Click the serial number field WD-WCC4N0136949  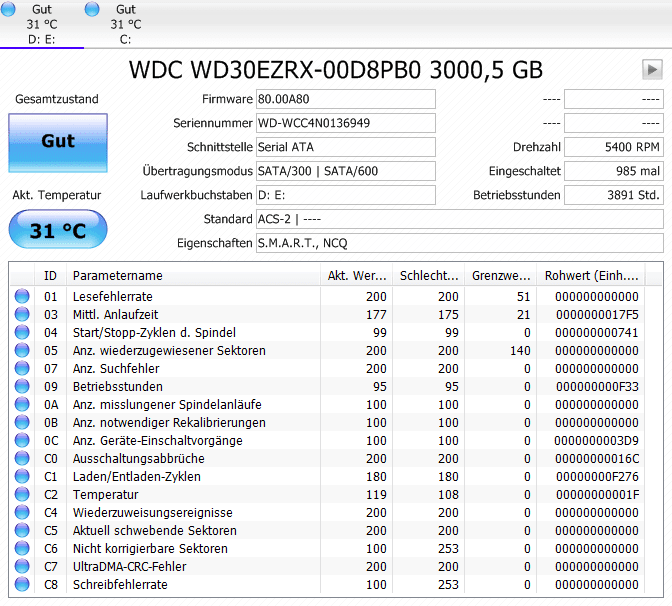pyautogui.click(x=345, y=123)
